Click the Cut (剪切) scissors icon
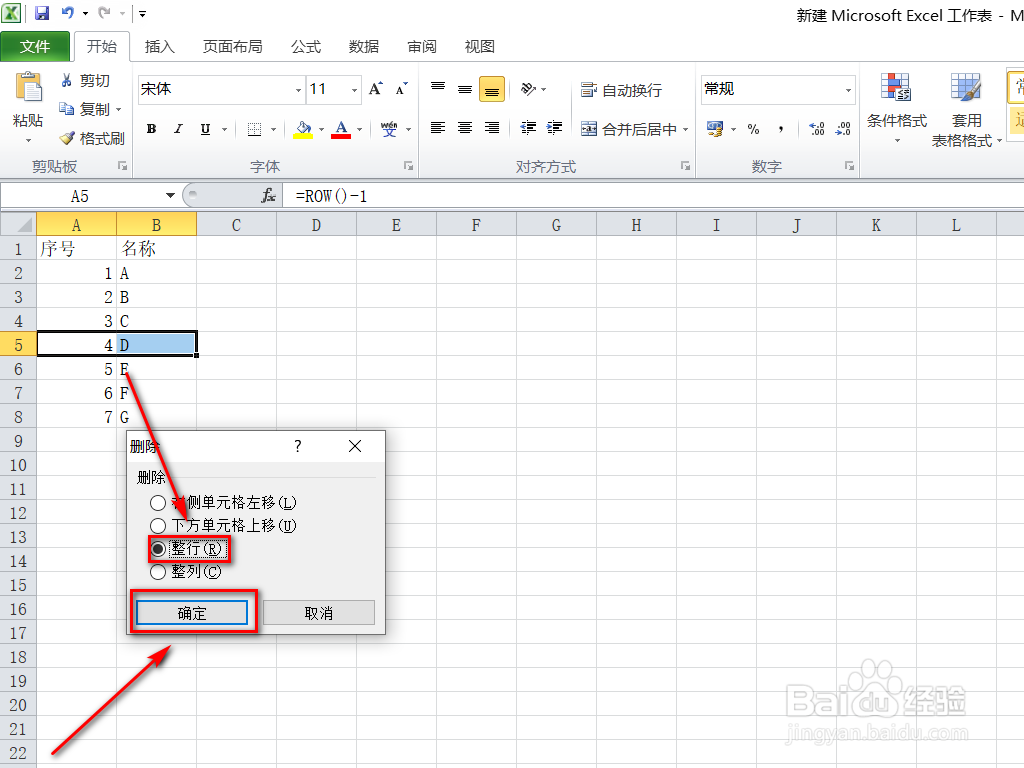Viewport: 1024px width, 768px height. pos(66,80)
